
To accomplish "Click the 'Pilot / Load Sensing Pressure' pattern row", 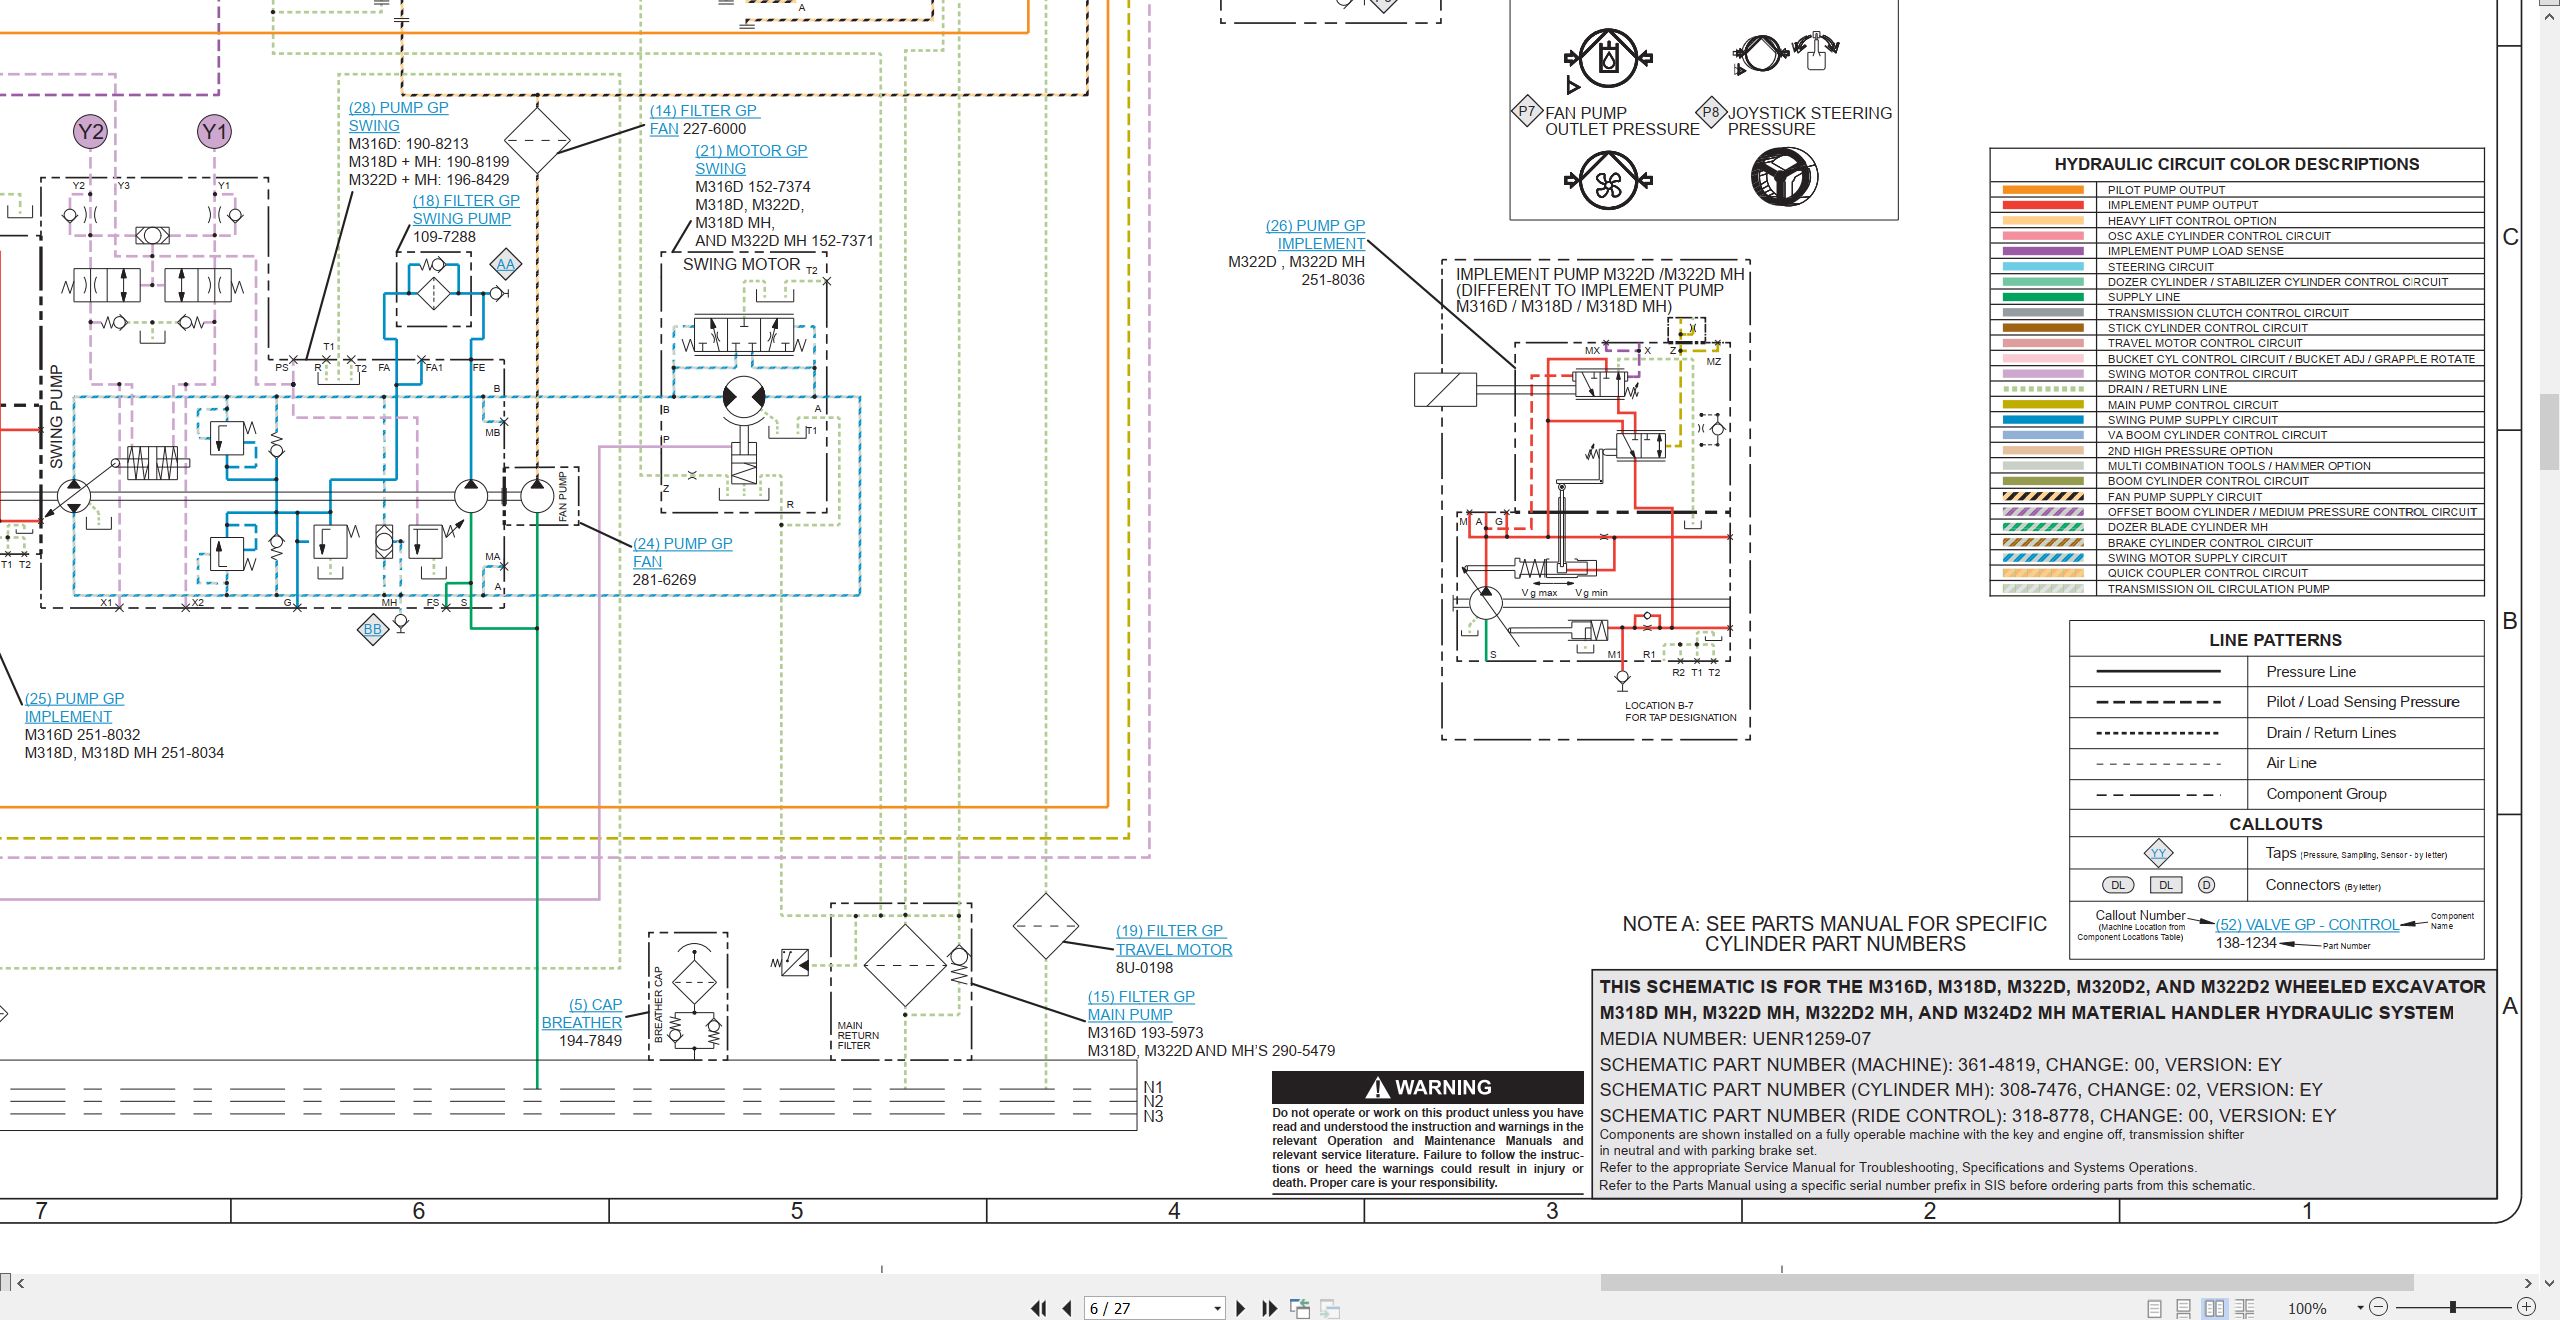I will (x=2276, y=702).
